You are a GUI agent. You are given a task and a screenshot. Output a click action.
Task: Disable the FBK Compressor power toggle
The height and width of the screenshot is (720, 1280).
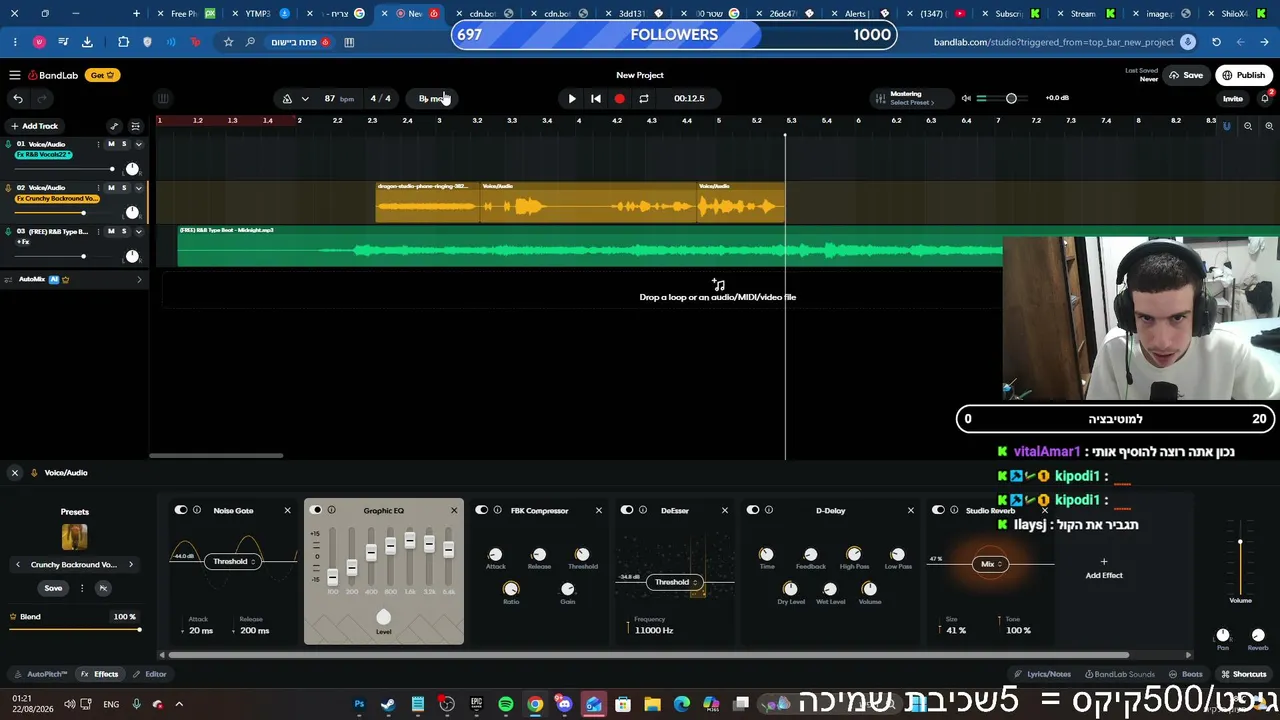pos(482,510)
